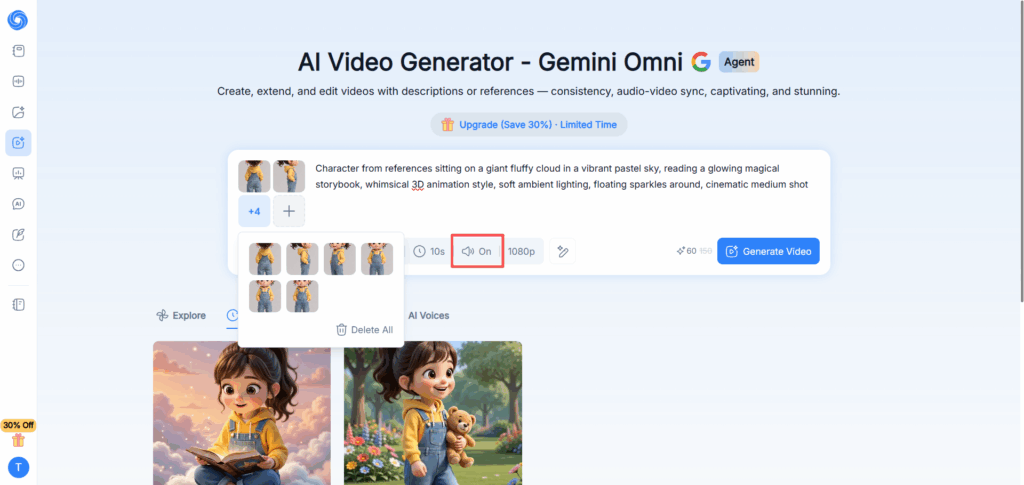
Task: Click the sparkle credits indicator showing 60
Action: pos(686,251)
